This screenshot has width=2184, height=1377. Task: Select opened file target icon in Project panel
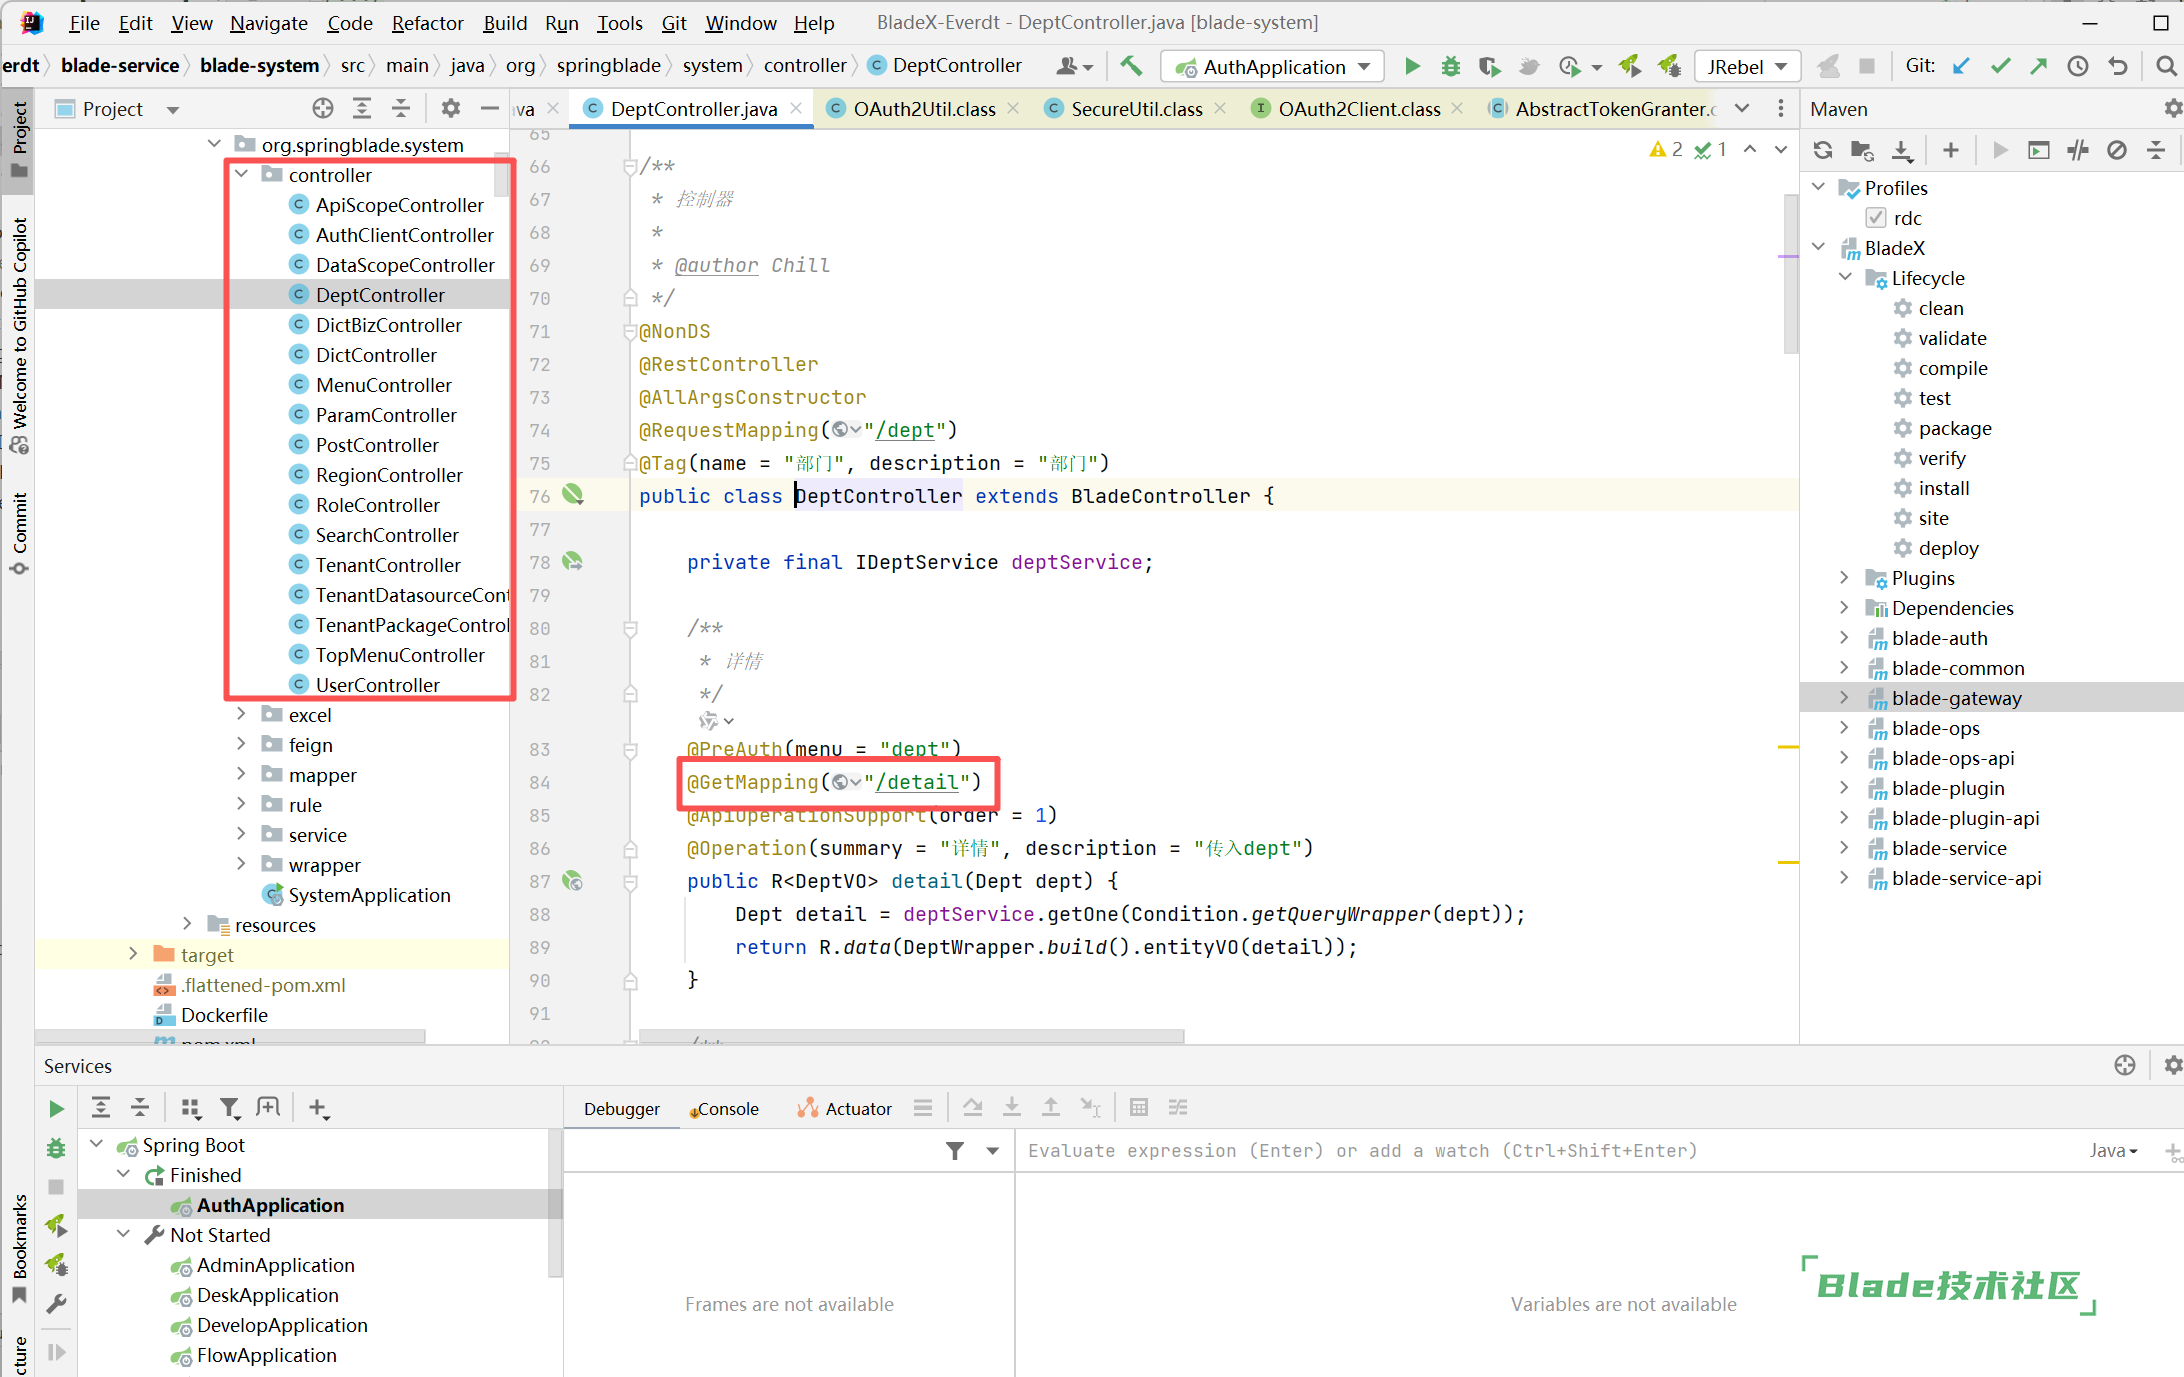coord(322,108)
